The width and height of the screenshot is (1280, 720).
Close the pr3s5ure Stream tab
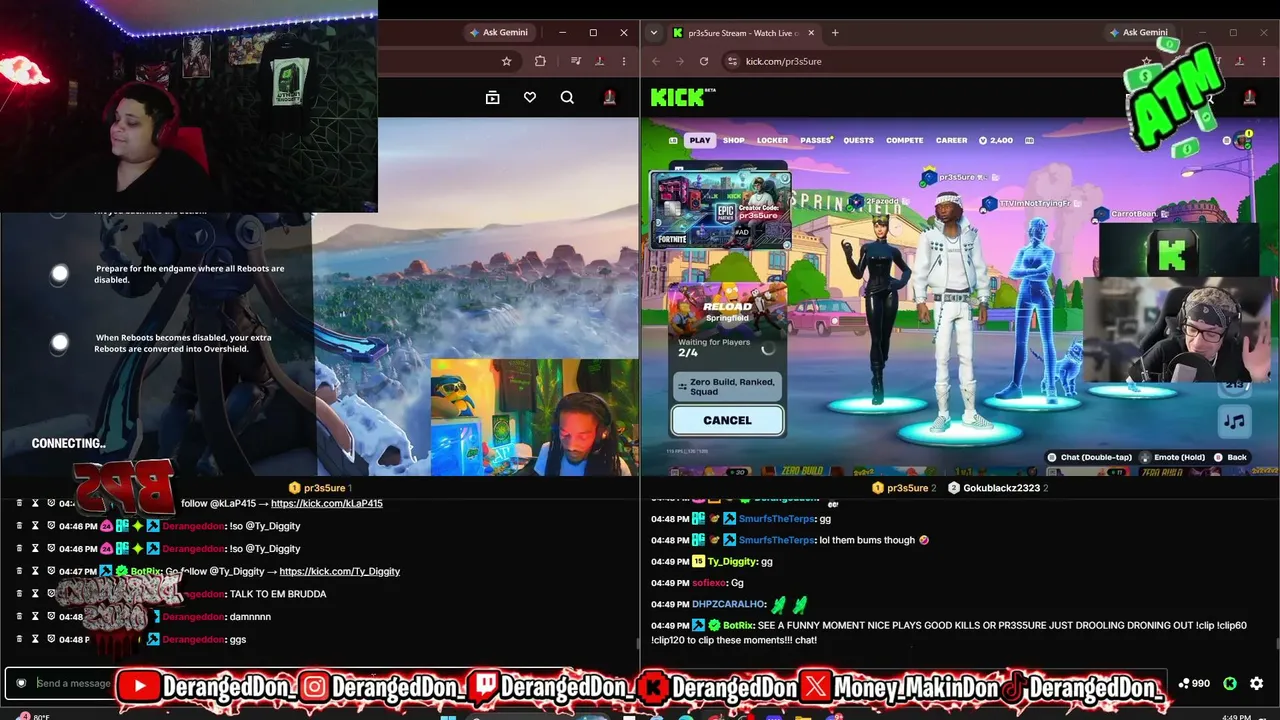click(811, 33)
